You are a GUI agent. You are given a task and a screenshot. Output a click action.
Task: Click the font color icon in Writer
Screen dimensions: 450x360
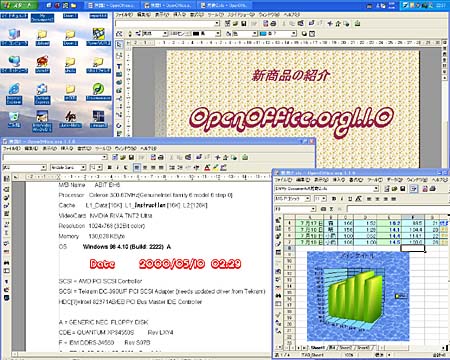pos(207,167)
